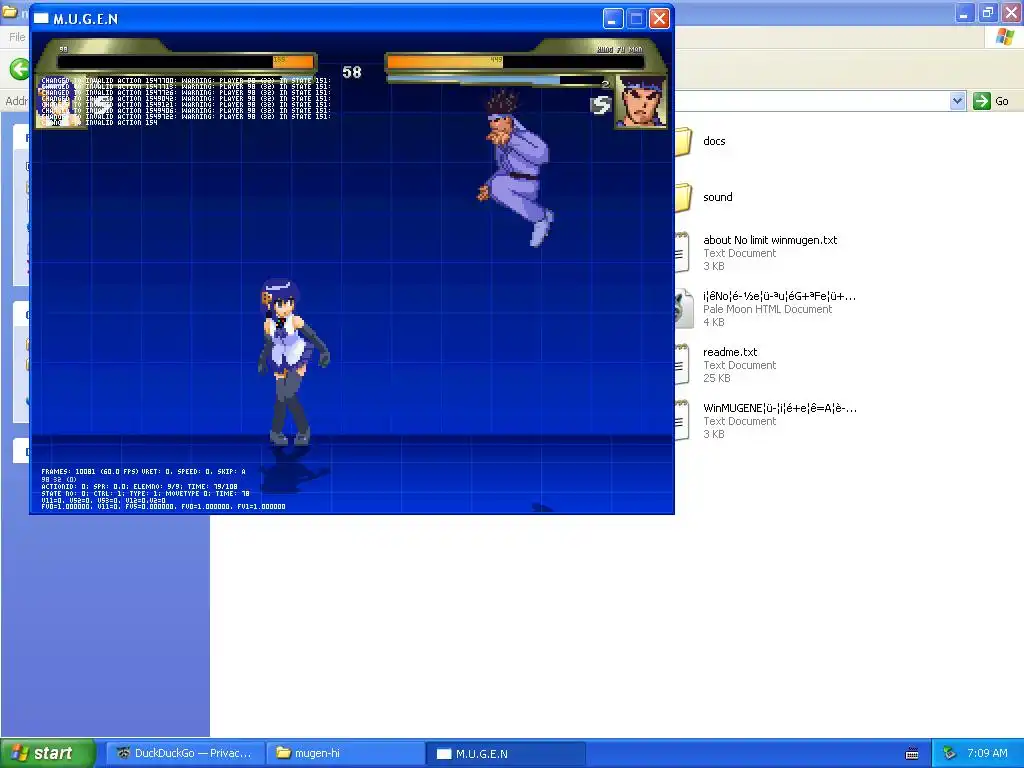Viewport: 1024px width, 768px height.
Task: Open the File menu in Explorer
Action: 17,37
